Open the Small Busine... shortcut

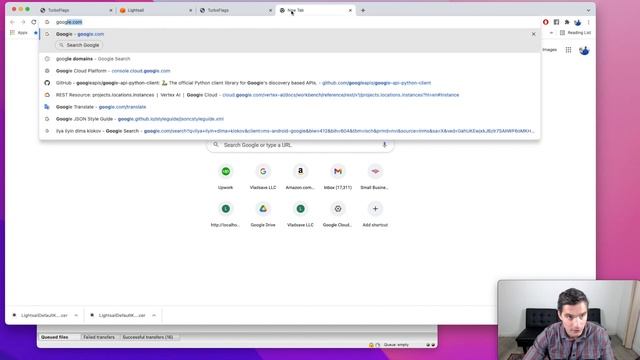(x=375, y=177)
